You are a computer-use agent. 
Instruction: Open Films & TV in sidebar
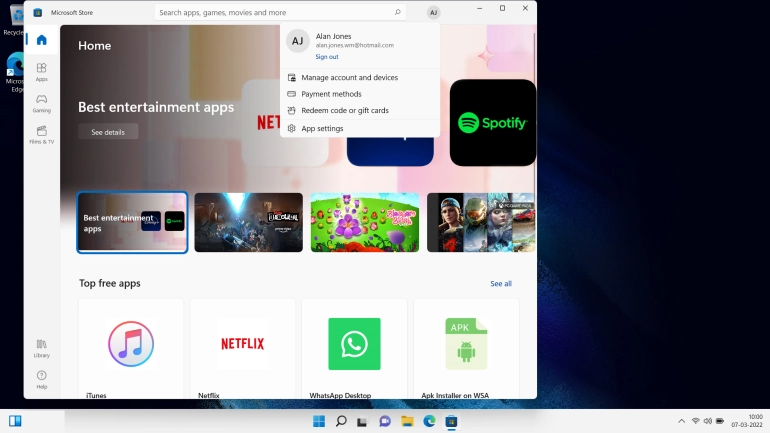41,135
